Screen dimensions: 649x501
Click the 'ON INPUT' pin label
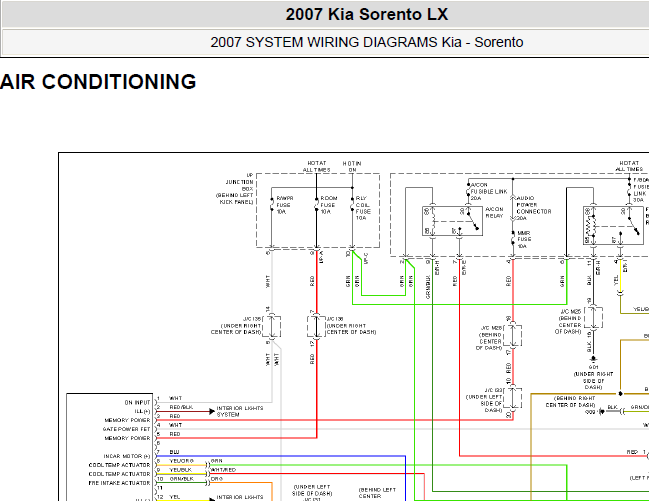pos(137,402)
